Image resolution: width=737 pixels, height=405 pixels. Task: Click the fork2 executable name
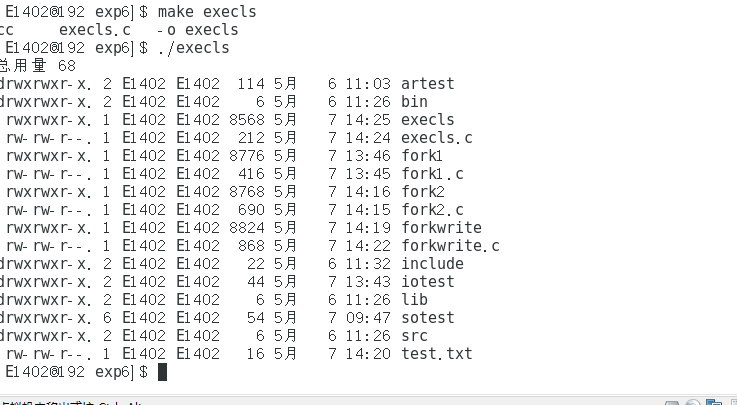point(422,191)
